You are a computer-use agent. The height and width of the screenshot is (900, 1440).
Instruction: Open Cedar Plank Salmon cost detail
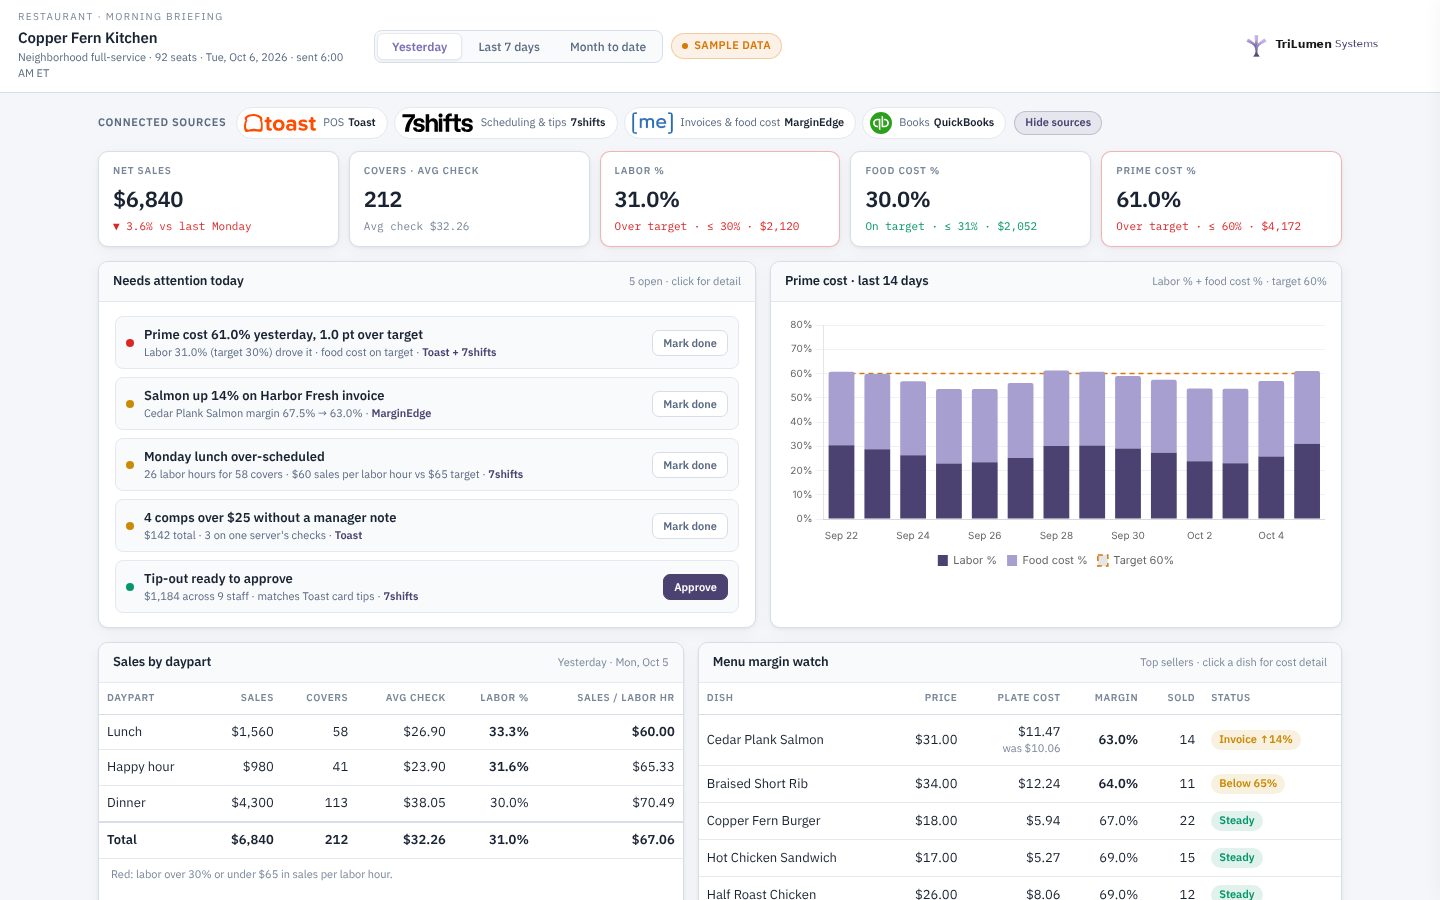click(1020, 740)
